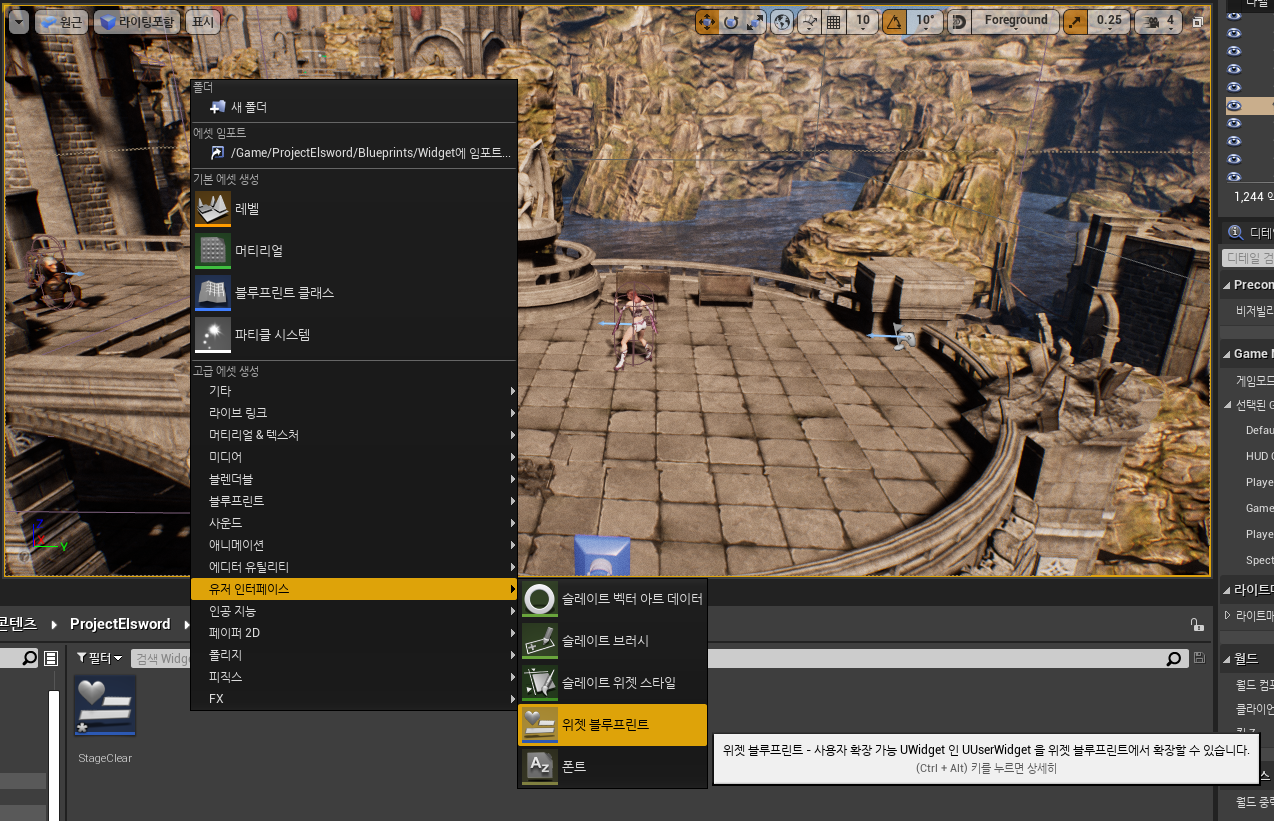This screenshot has width=1274, height=821.
Task: Open the 유저 인터페이스 submenu
Action: pyautogui.click(x=354, y=589)
